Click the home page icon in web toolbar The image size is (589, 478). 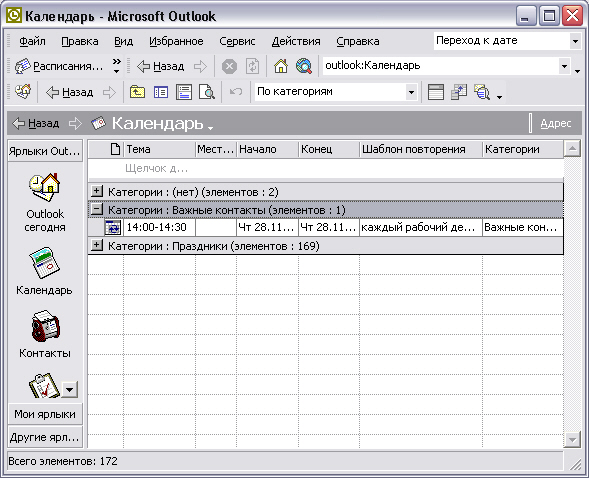[281, 66]
